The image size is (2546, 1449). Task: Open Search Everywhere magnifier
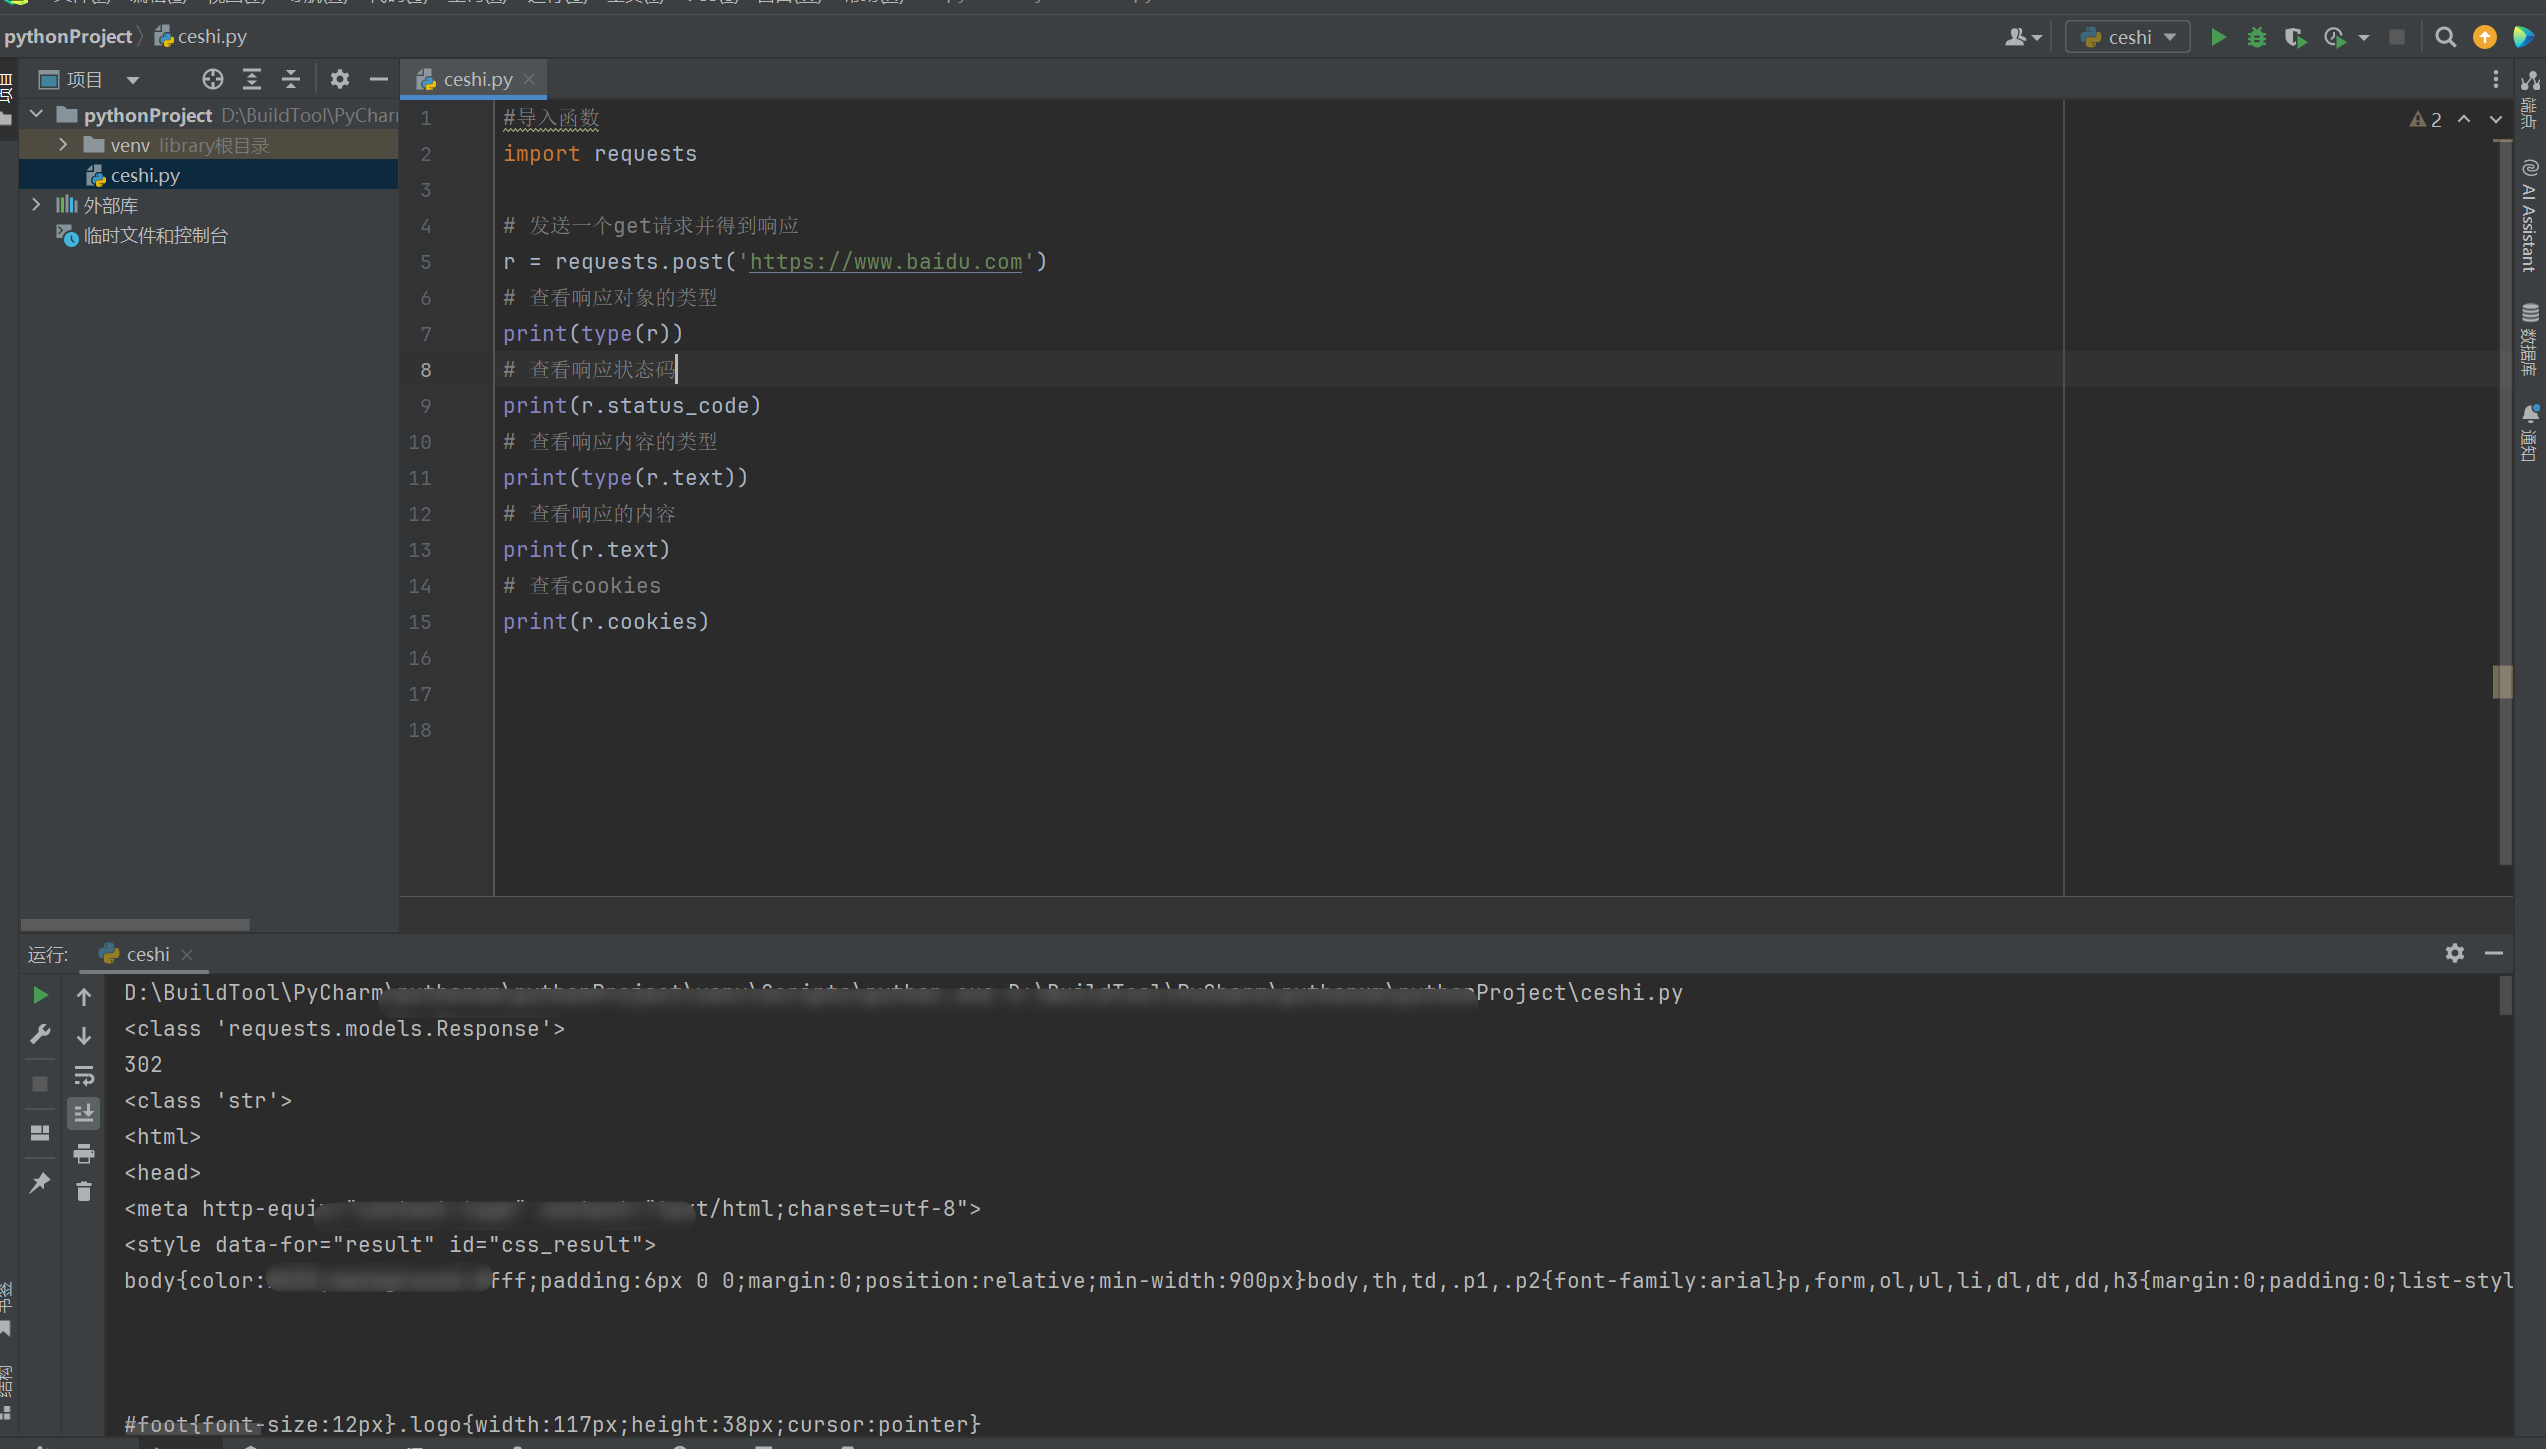coord(2446,37)
